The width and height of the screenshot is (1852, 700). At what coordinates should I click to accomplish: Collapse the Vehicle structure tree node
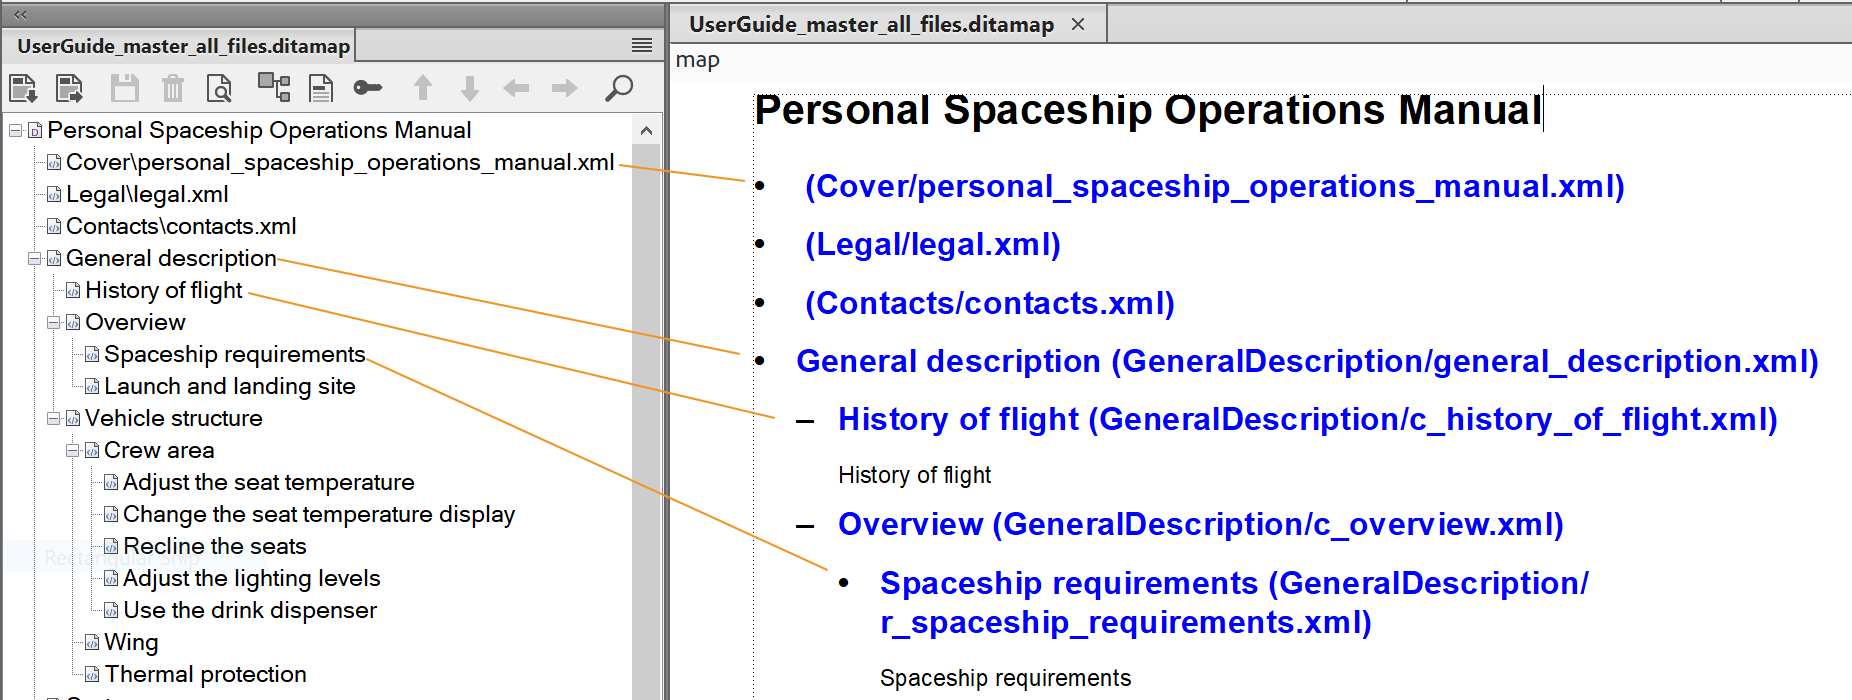54,419
